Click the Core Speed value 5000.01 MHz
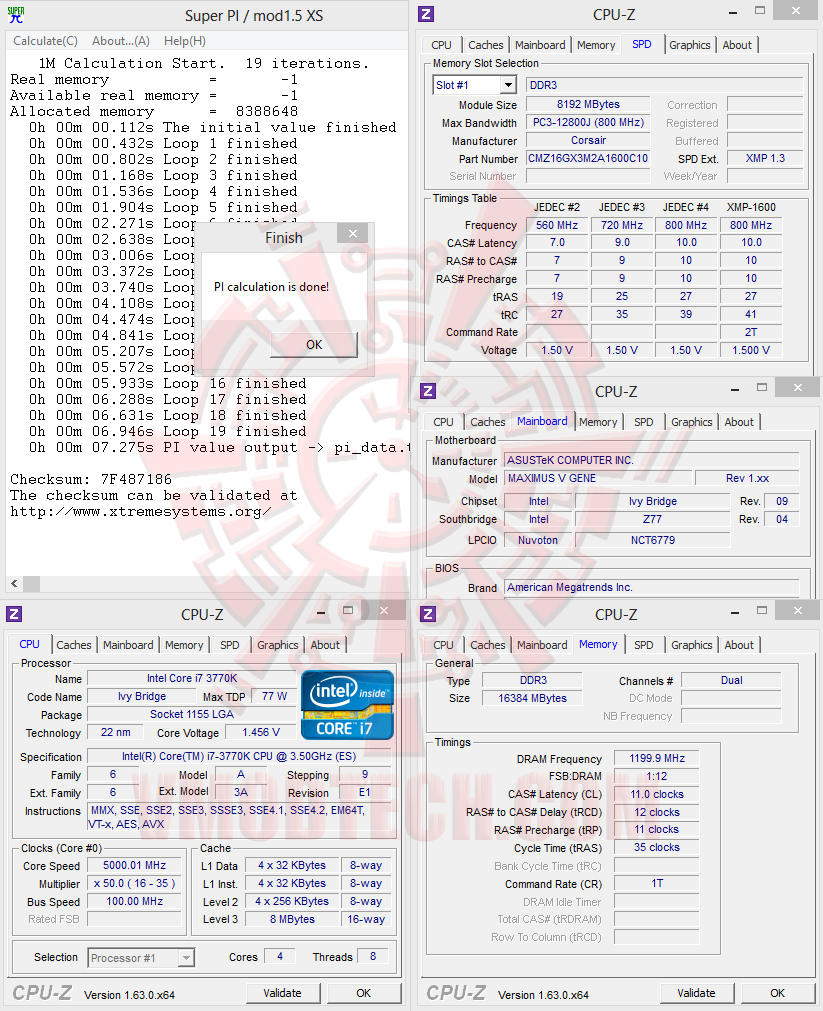The image size is (823, 1011). pos(135,865)
